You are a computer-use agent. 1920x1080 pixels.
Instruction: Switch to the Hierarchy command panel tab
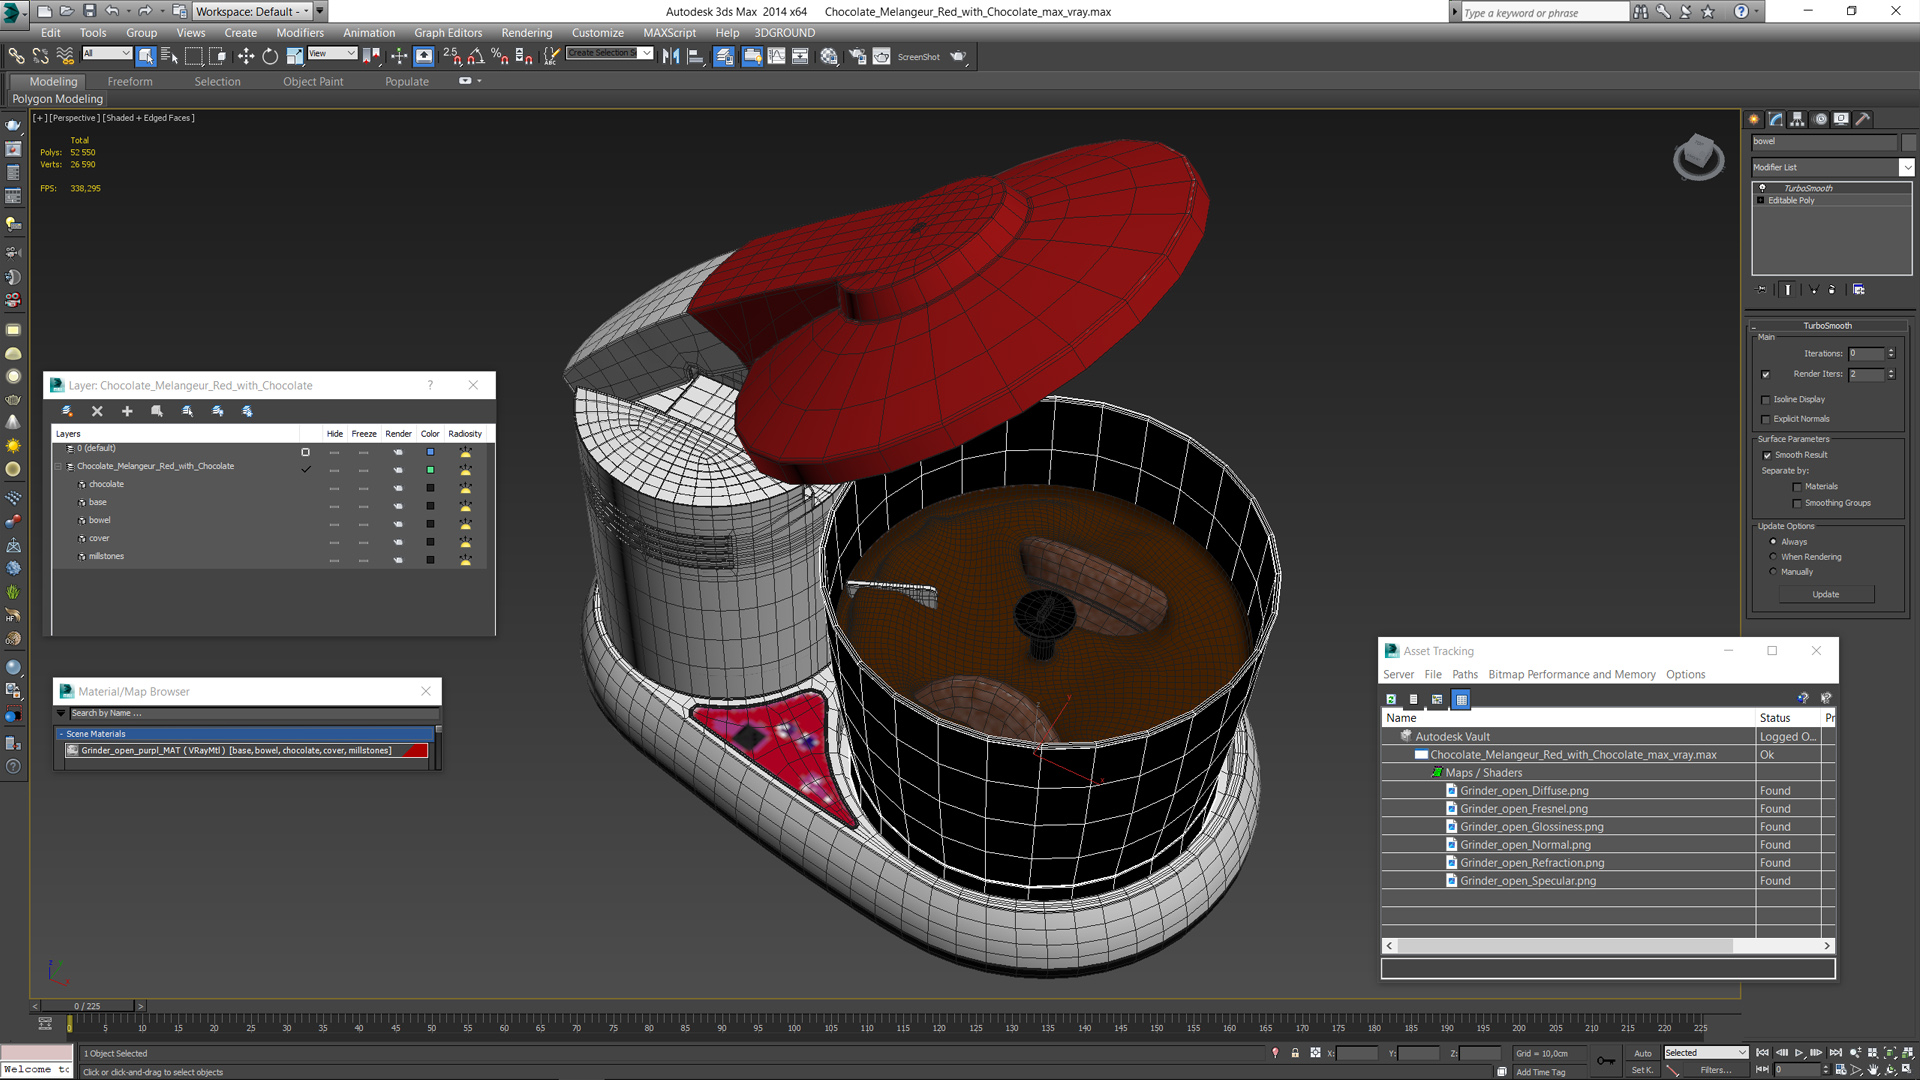click(1797, 119)
